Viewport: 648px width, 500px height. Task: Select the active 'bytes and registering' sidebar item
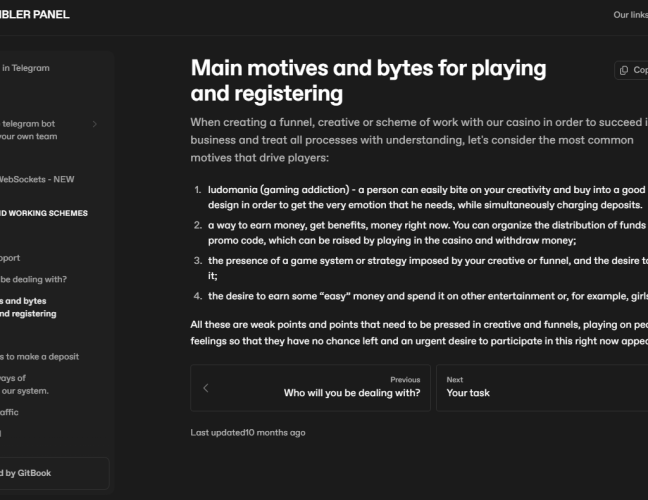(28, 307)
